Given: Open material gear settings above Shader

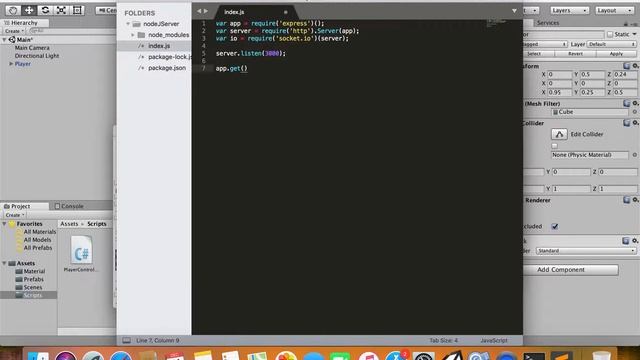Looking at the screenshot, I should 635,241.
